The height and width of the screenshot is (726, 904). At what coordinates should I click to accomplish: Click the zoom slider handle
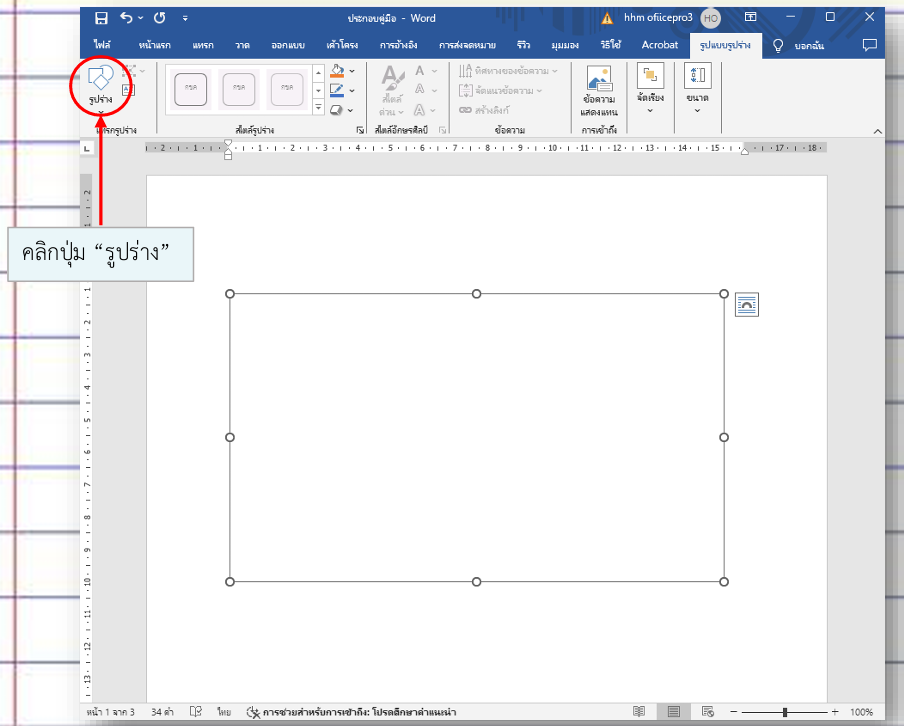click(785, 712)
